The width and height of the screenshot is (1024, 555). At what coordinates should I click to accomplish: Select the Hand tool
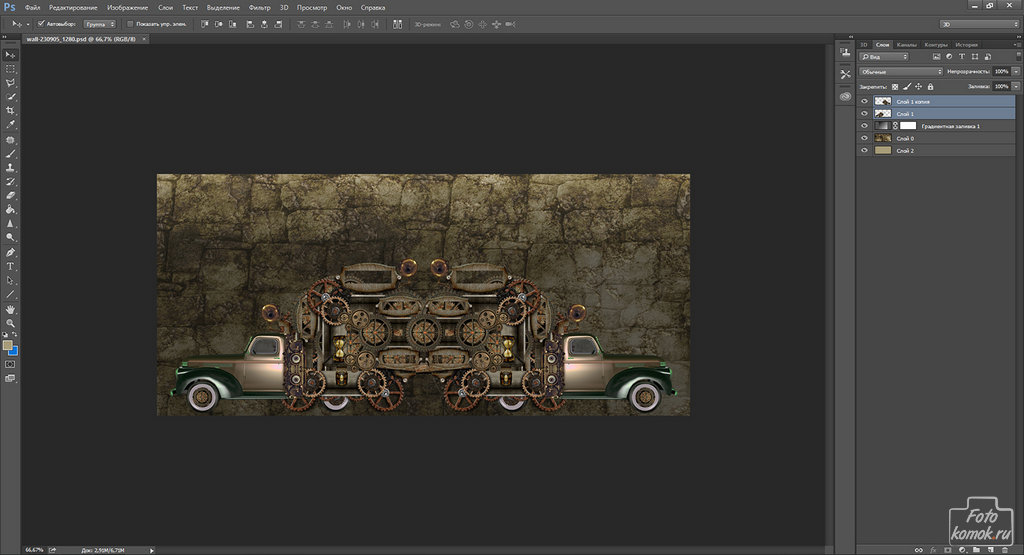(x=11, y=309)
